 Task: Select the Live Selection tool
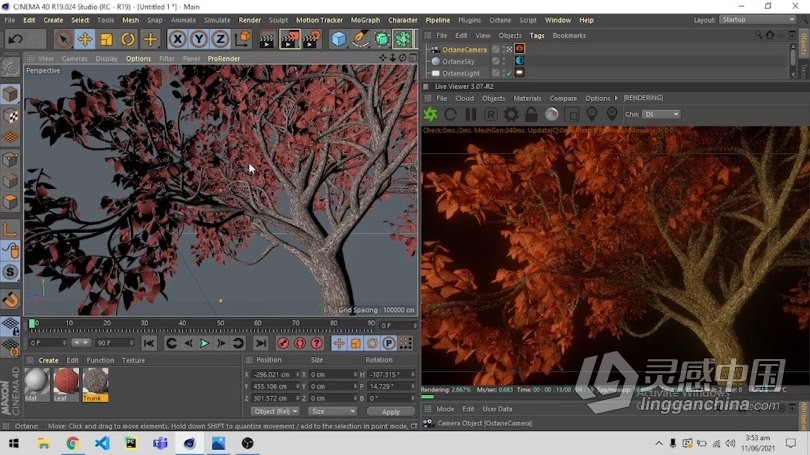[63, 39]
